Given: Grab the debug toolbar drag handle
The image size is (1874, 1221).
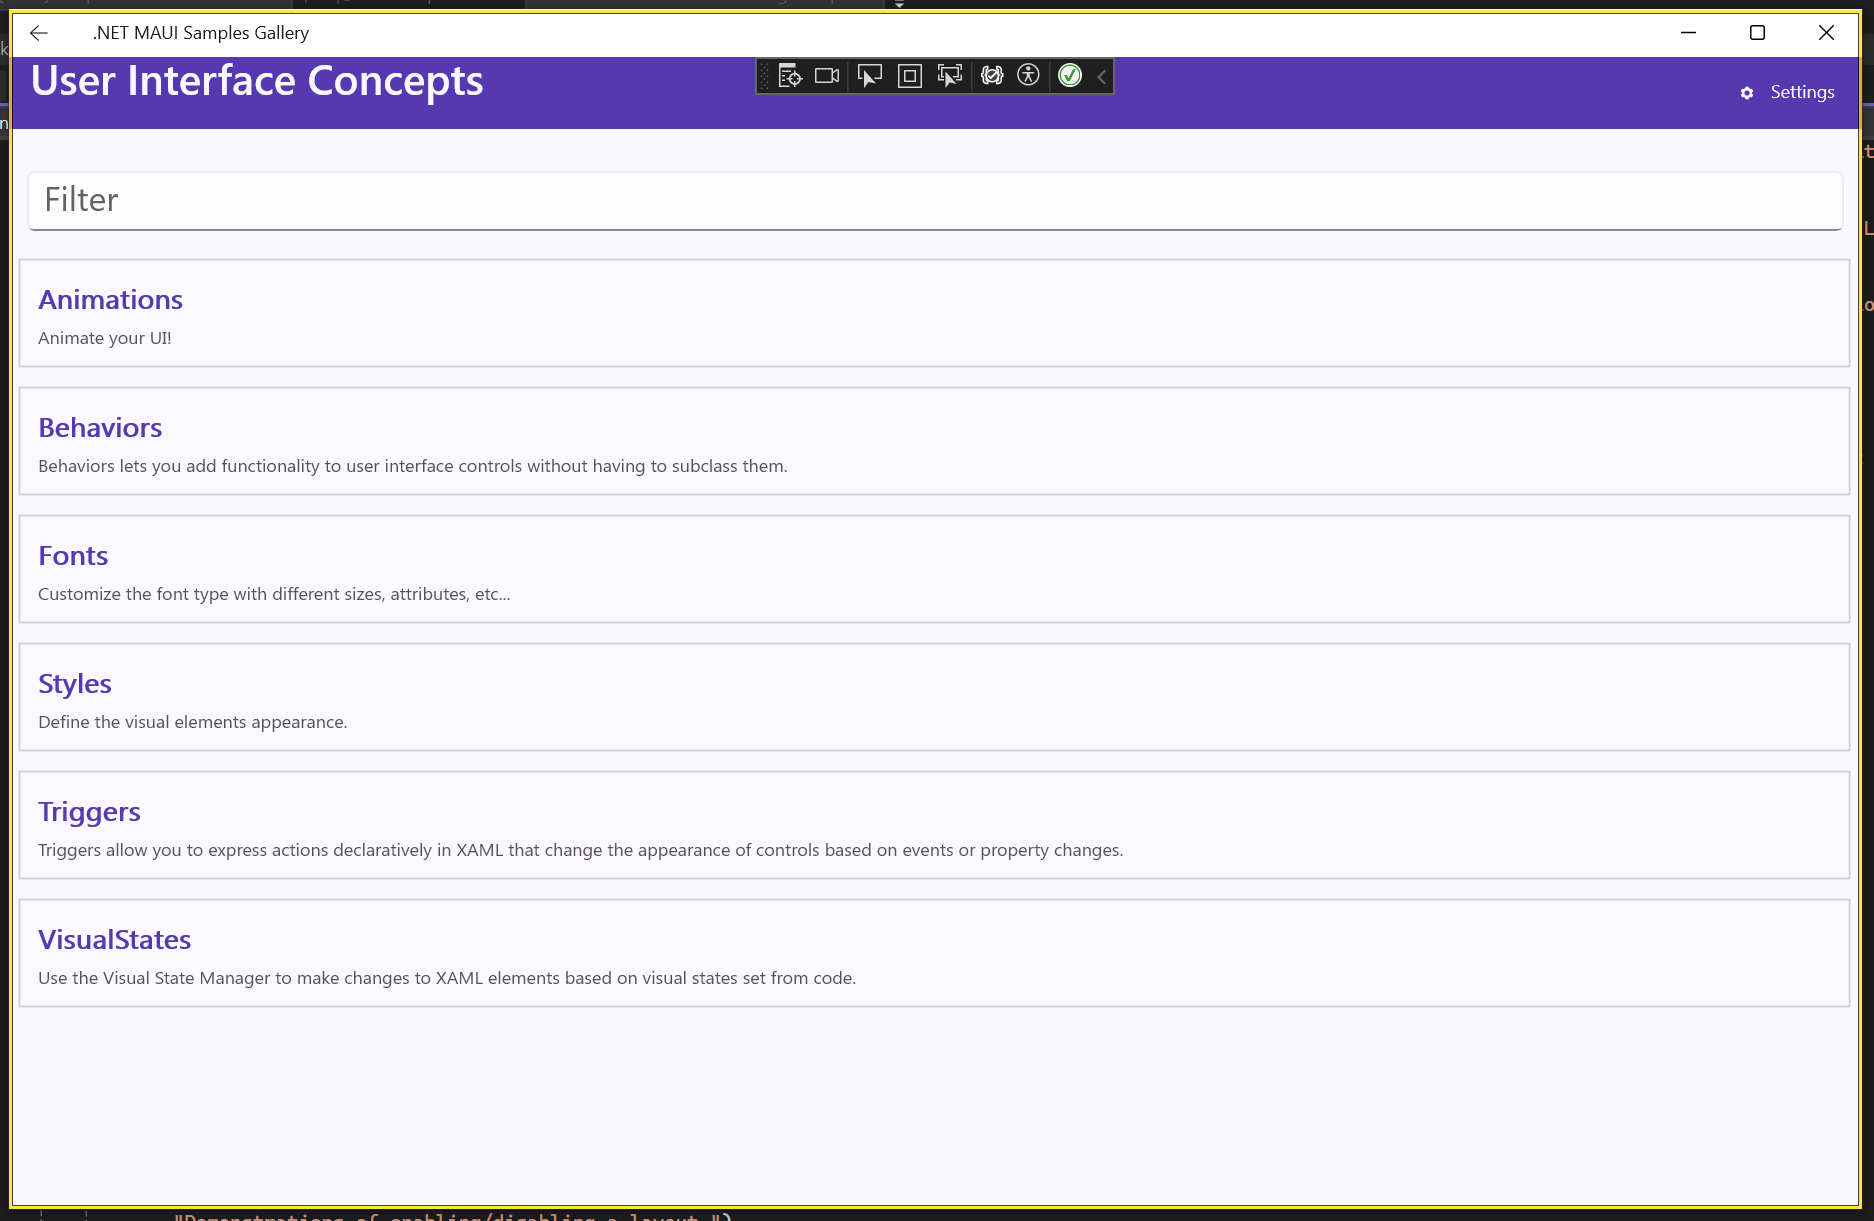Looking at the screenshot, I should tap(765, 76).
